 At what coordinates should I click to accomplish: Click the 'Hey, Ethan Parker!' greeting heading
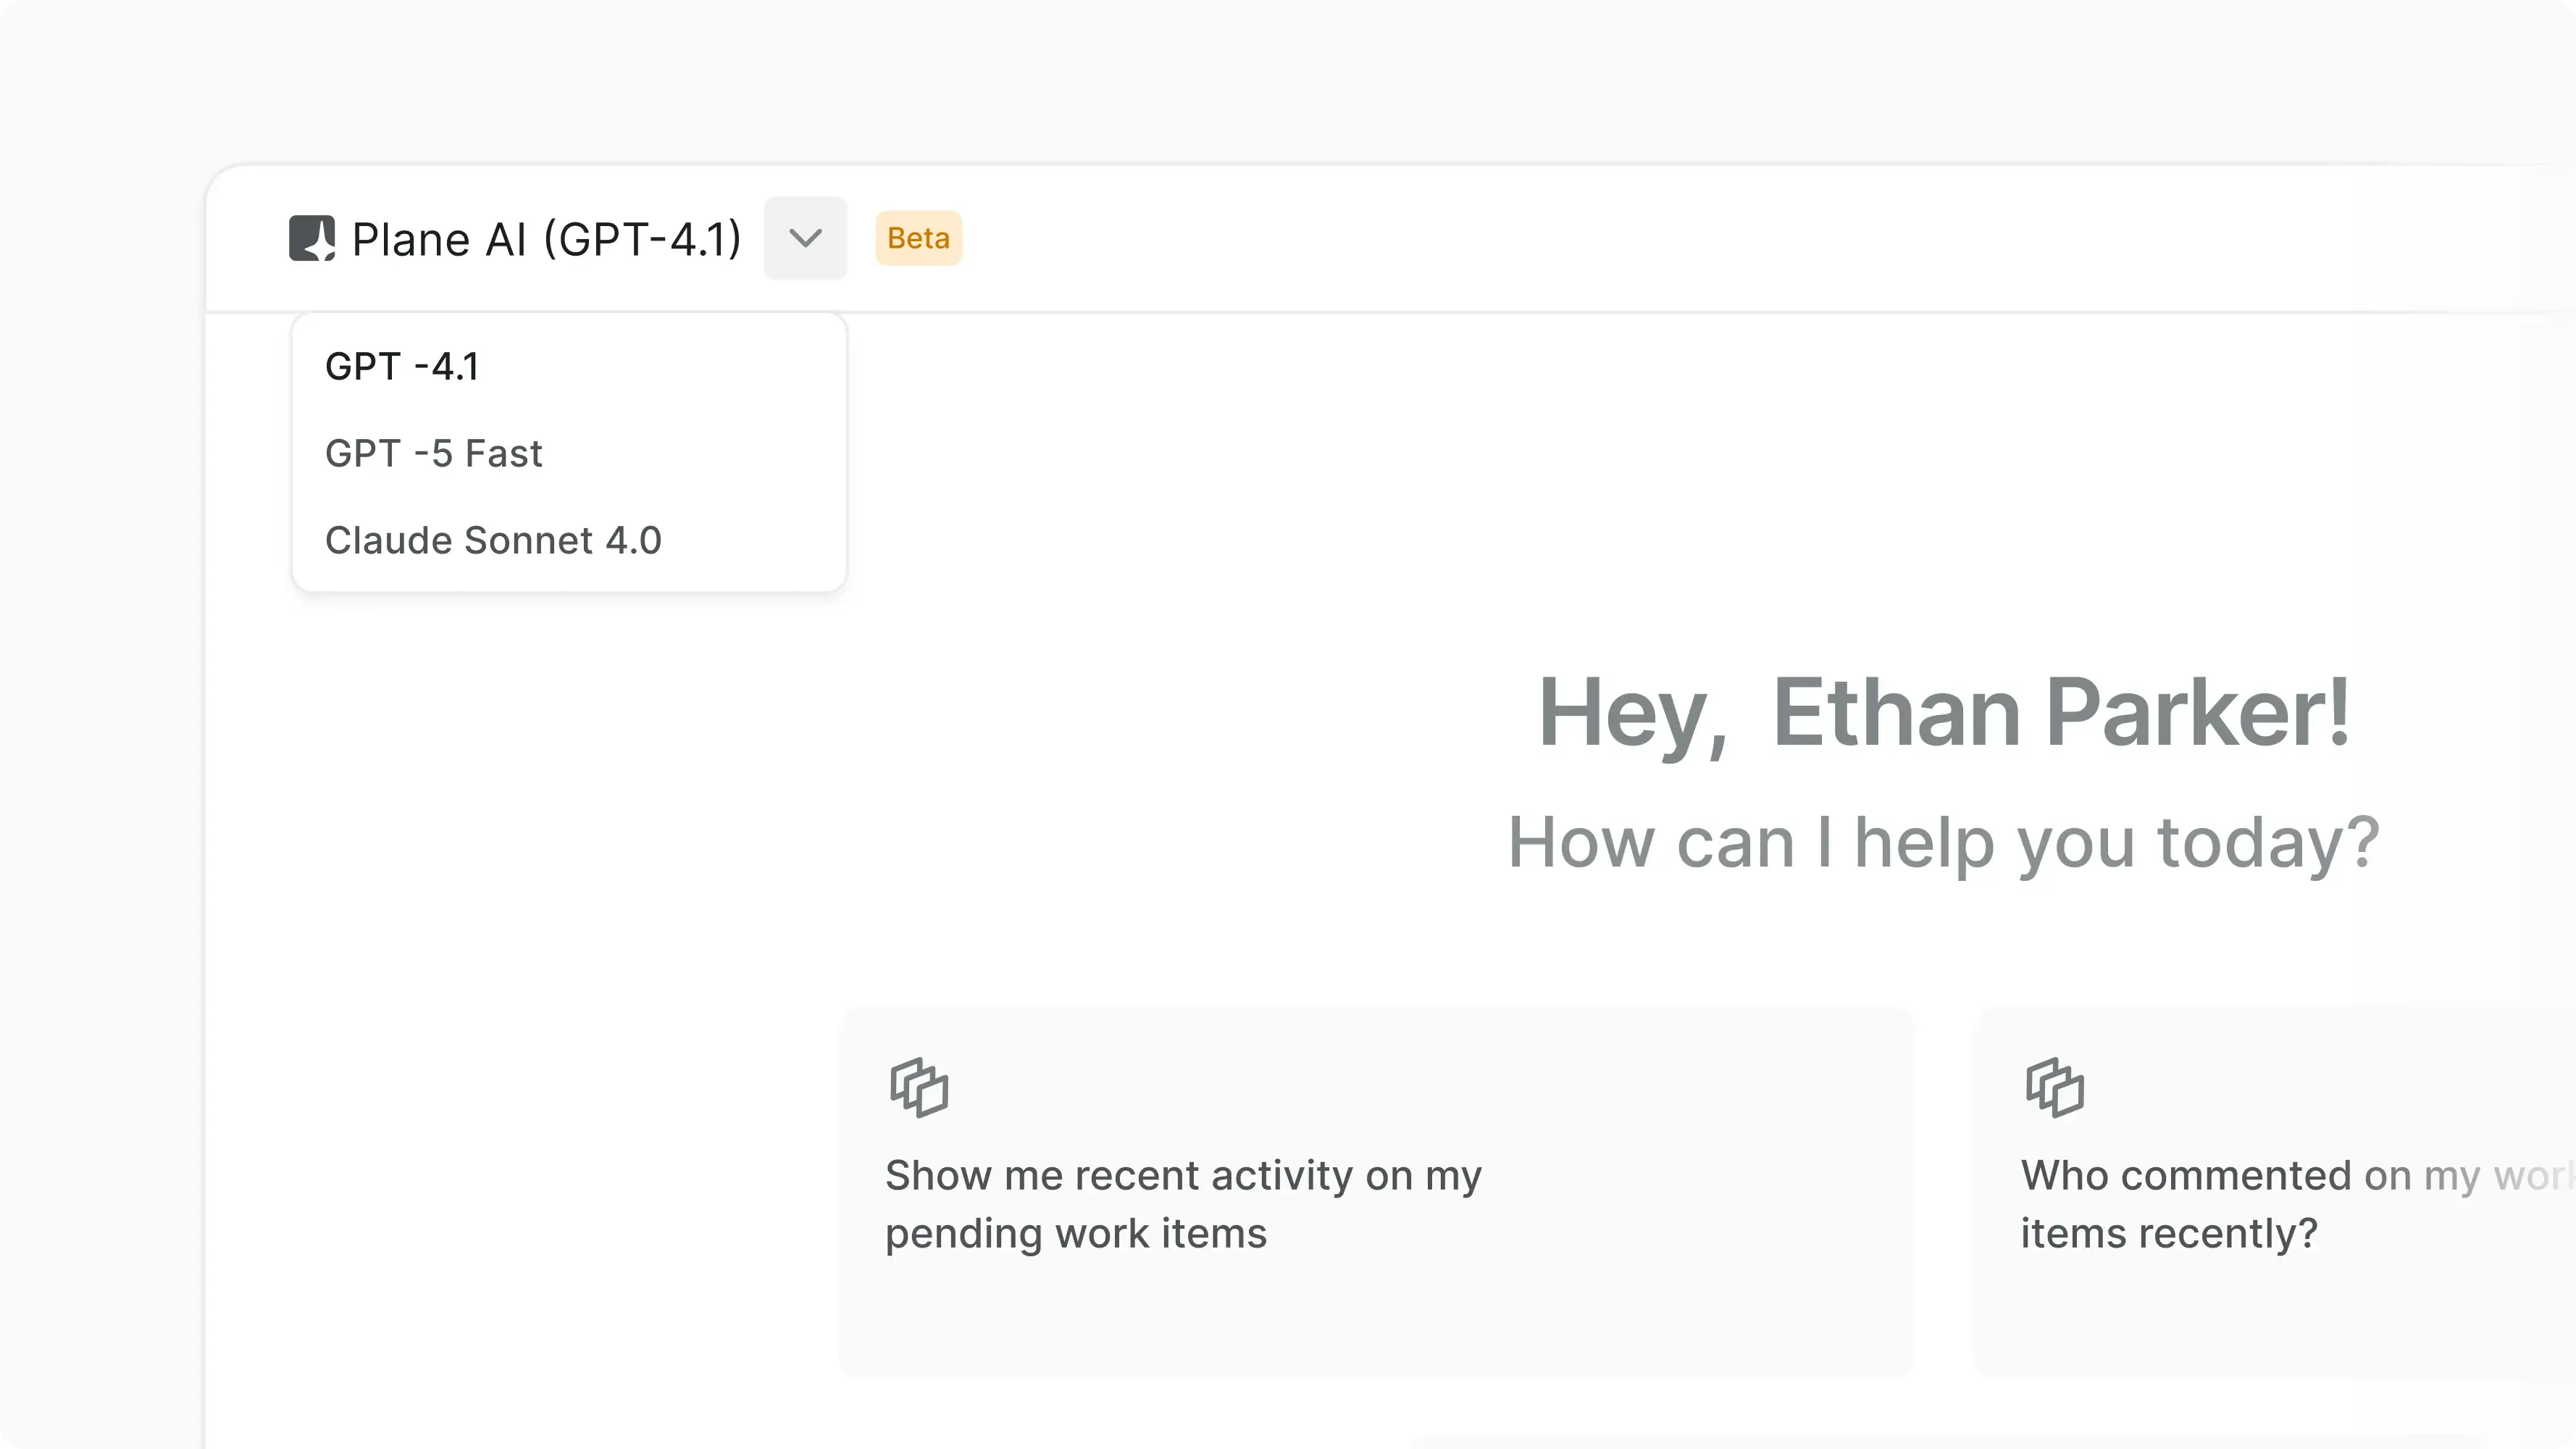[1943, 712]
